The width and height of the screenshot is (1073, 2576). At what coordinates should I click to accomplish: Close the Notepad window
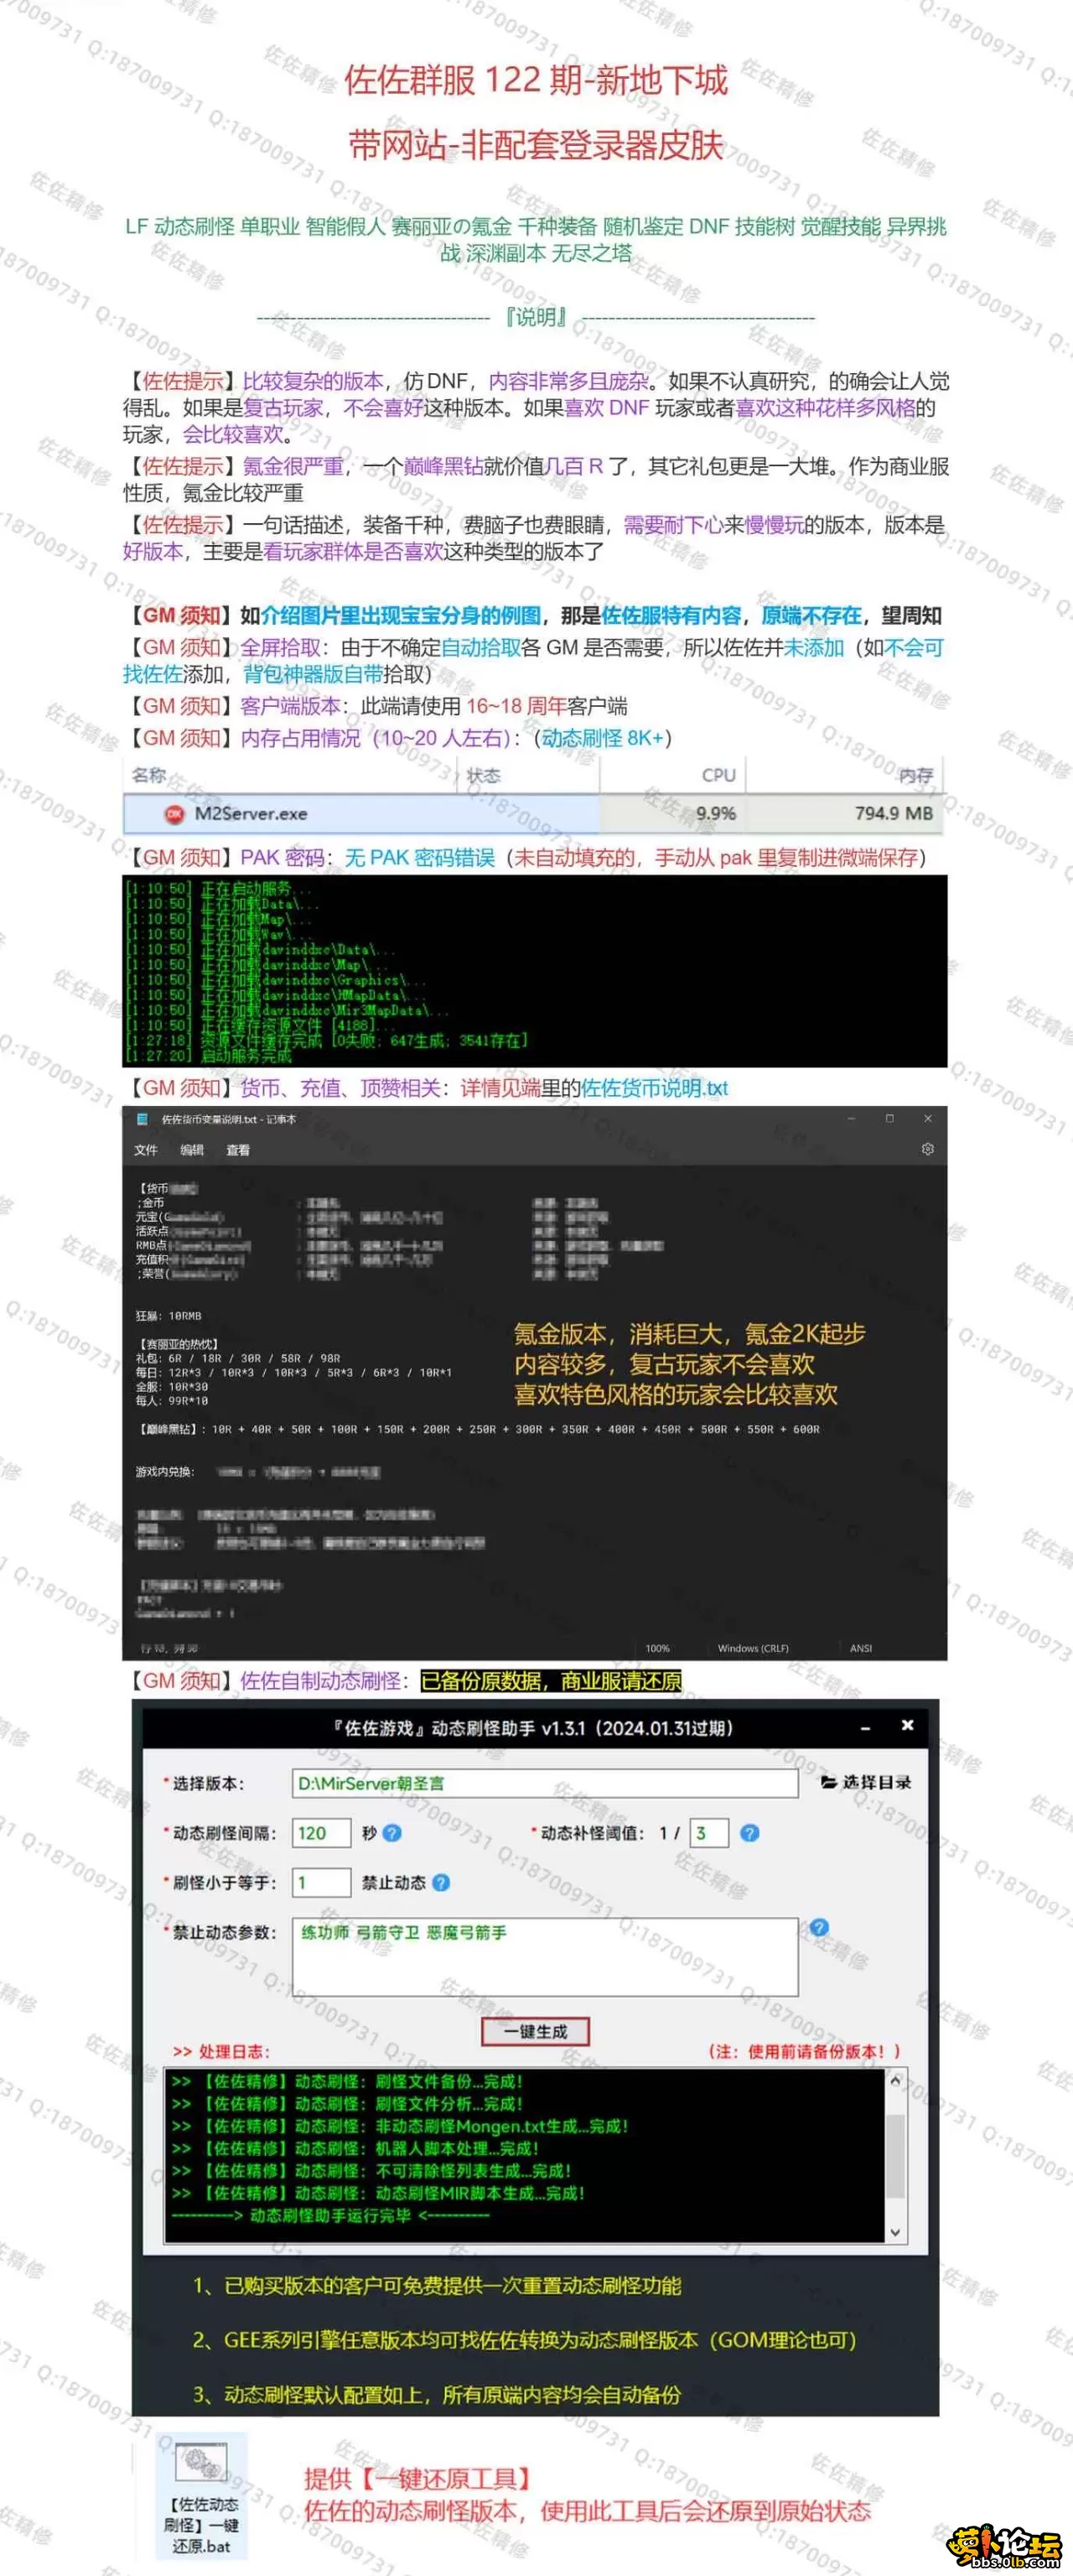927,1118
